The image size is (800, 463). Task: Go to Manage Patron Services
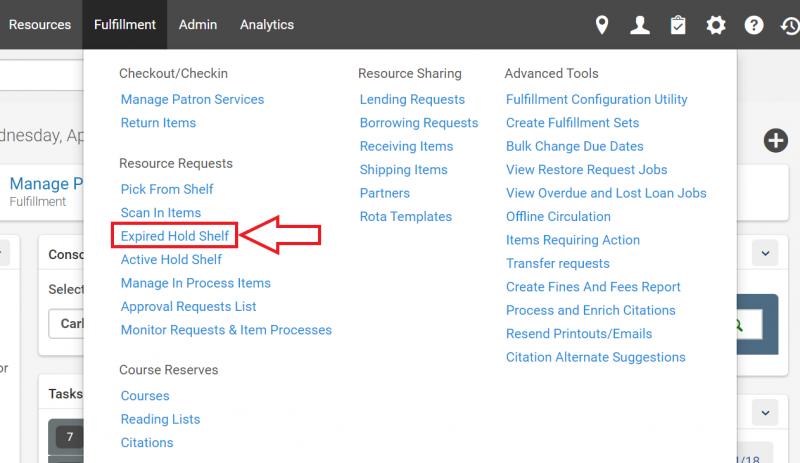[x=192, y=100]
